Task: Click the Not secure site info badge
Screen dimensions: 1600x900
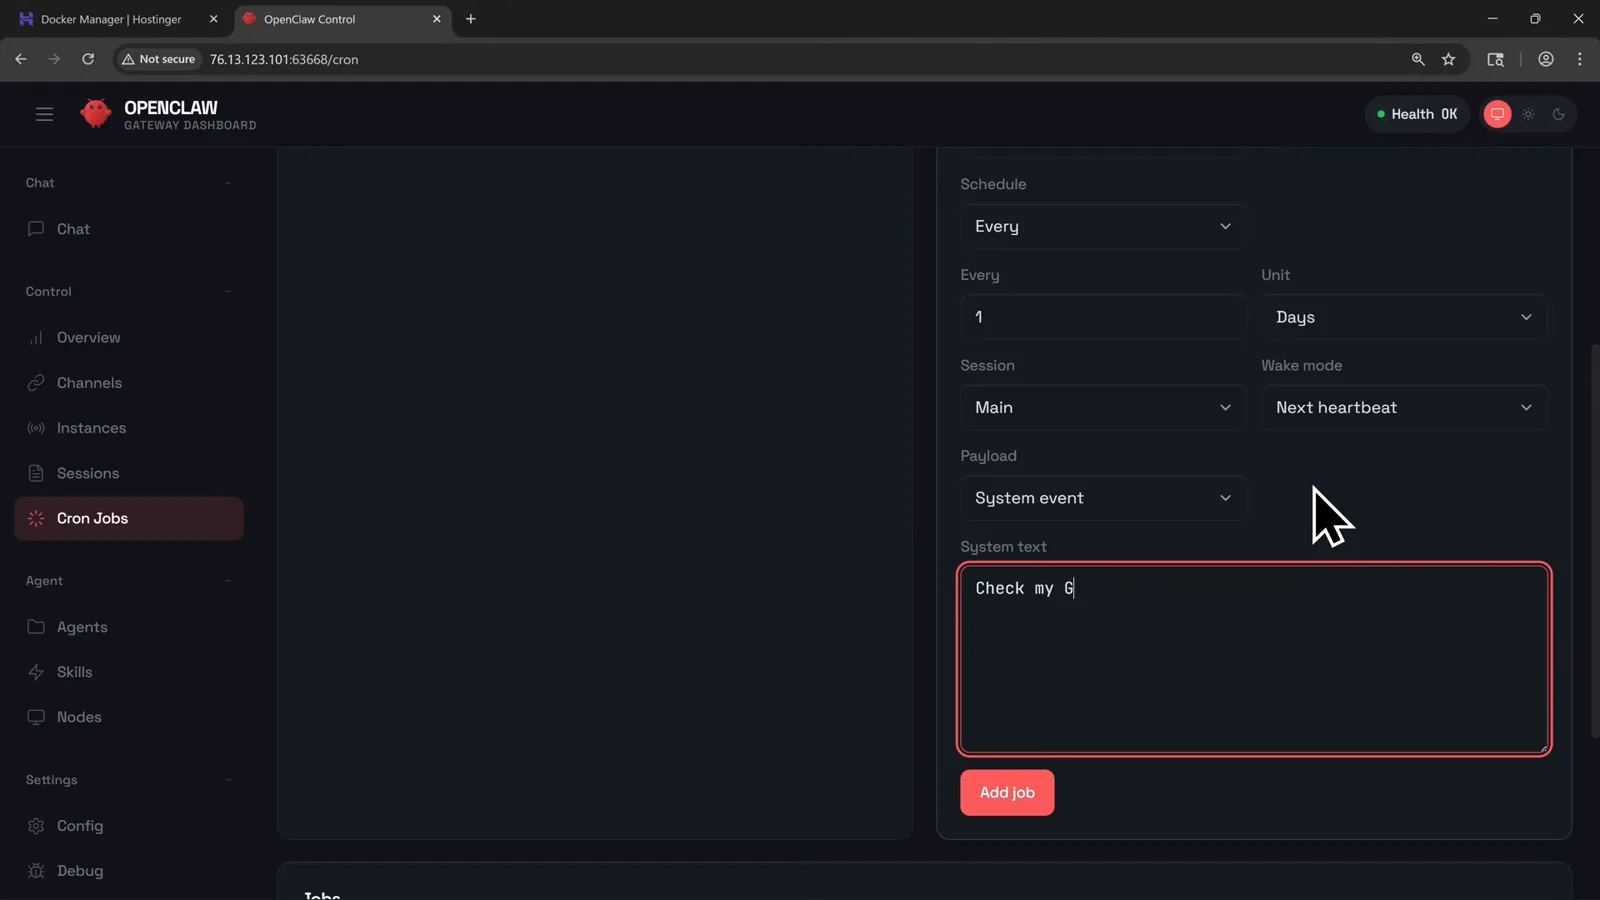Action: [x=159, y=59]
